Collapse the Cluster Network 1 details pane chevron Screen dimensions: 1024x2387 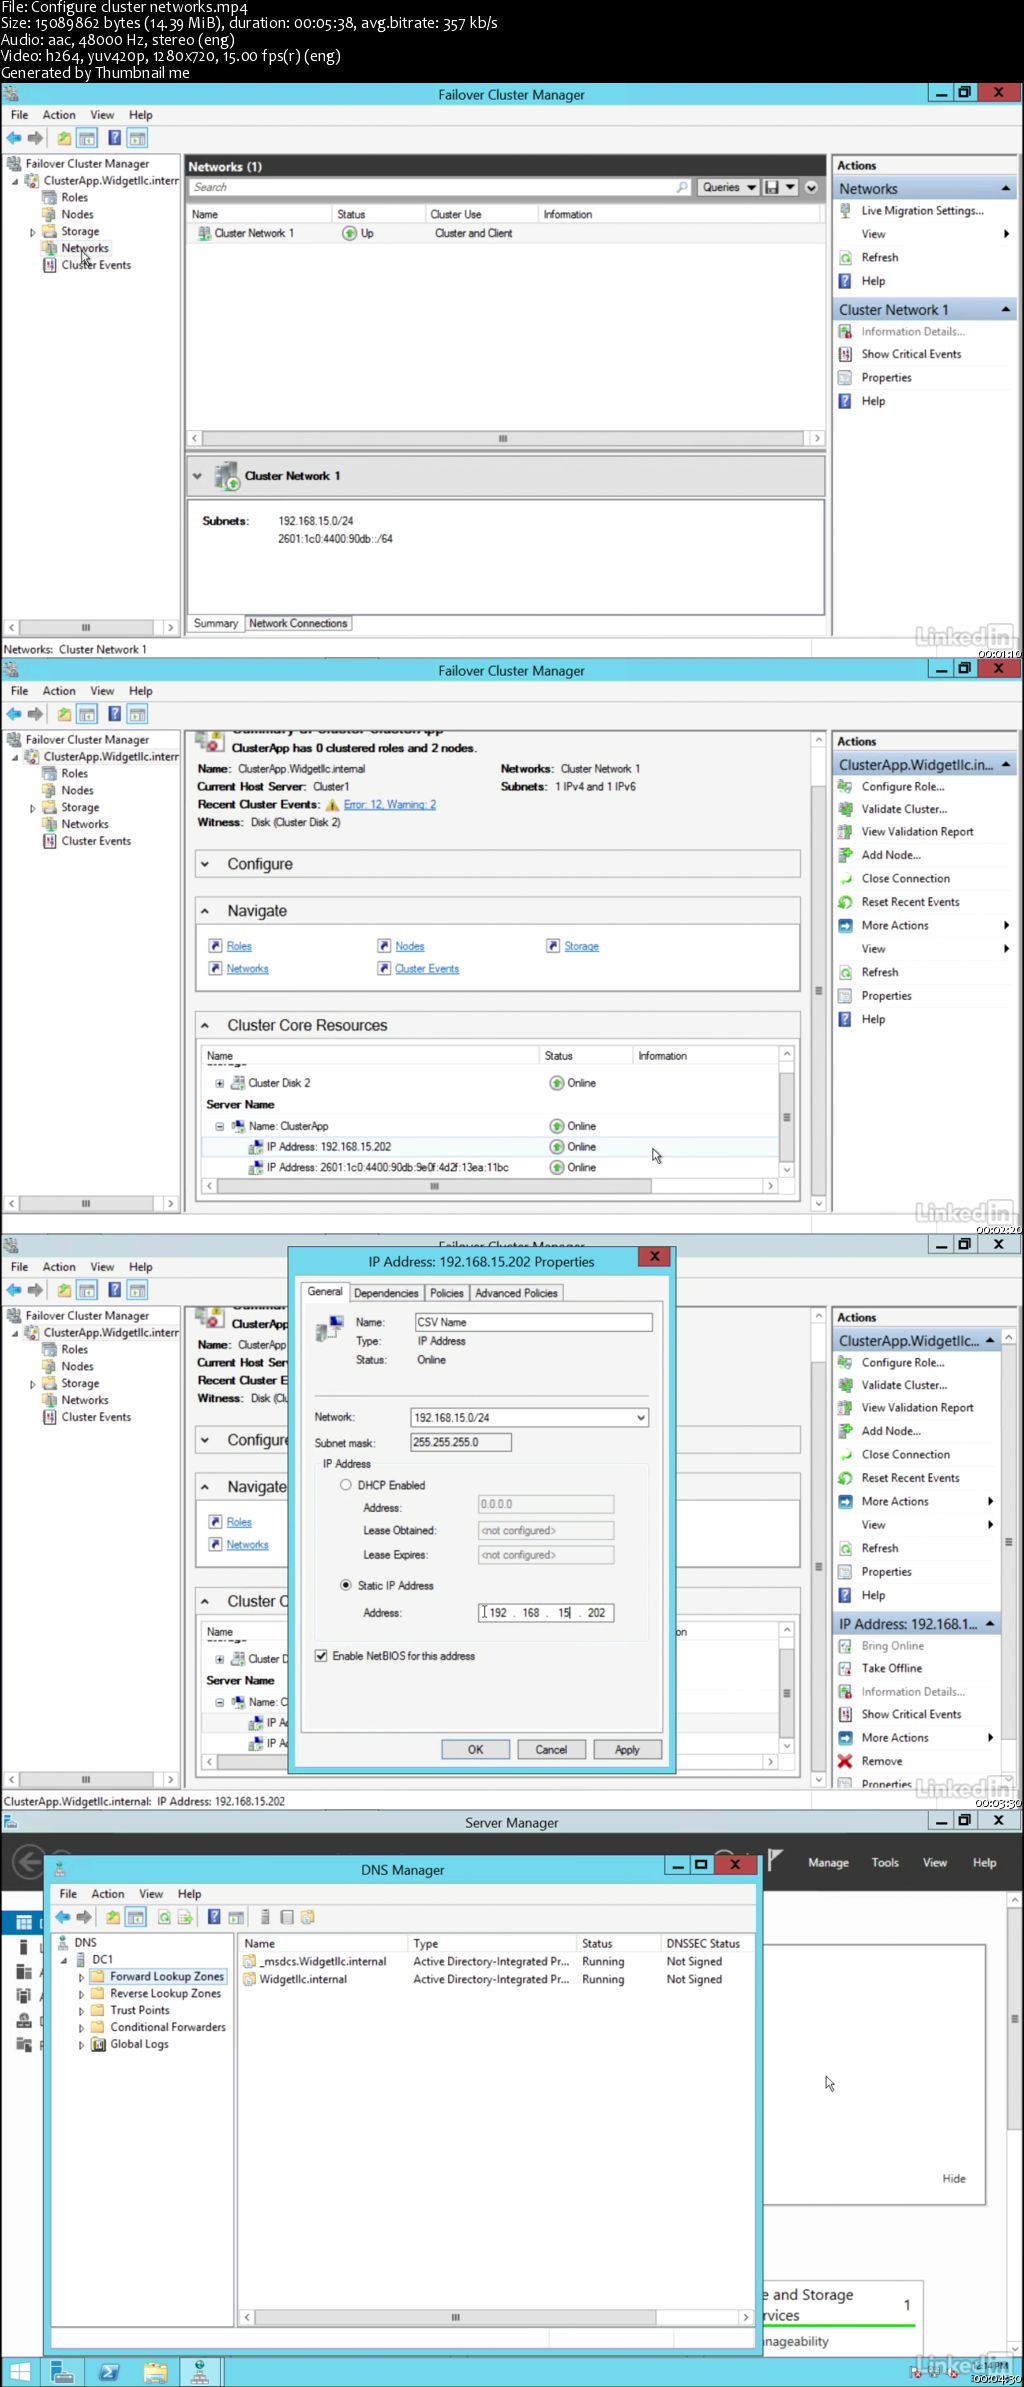click(x=197, y=476)
